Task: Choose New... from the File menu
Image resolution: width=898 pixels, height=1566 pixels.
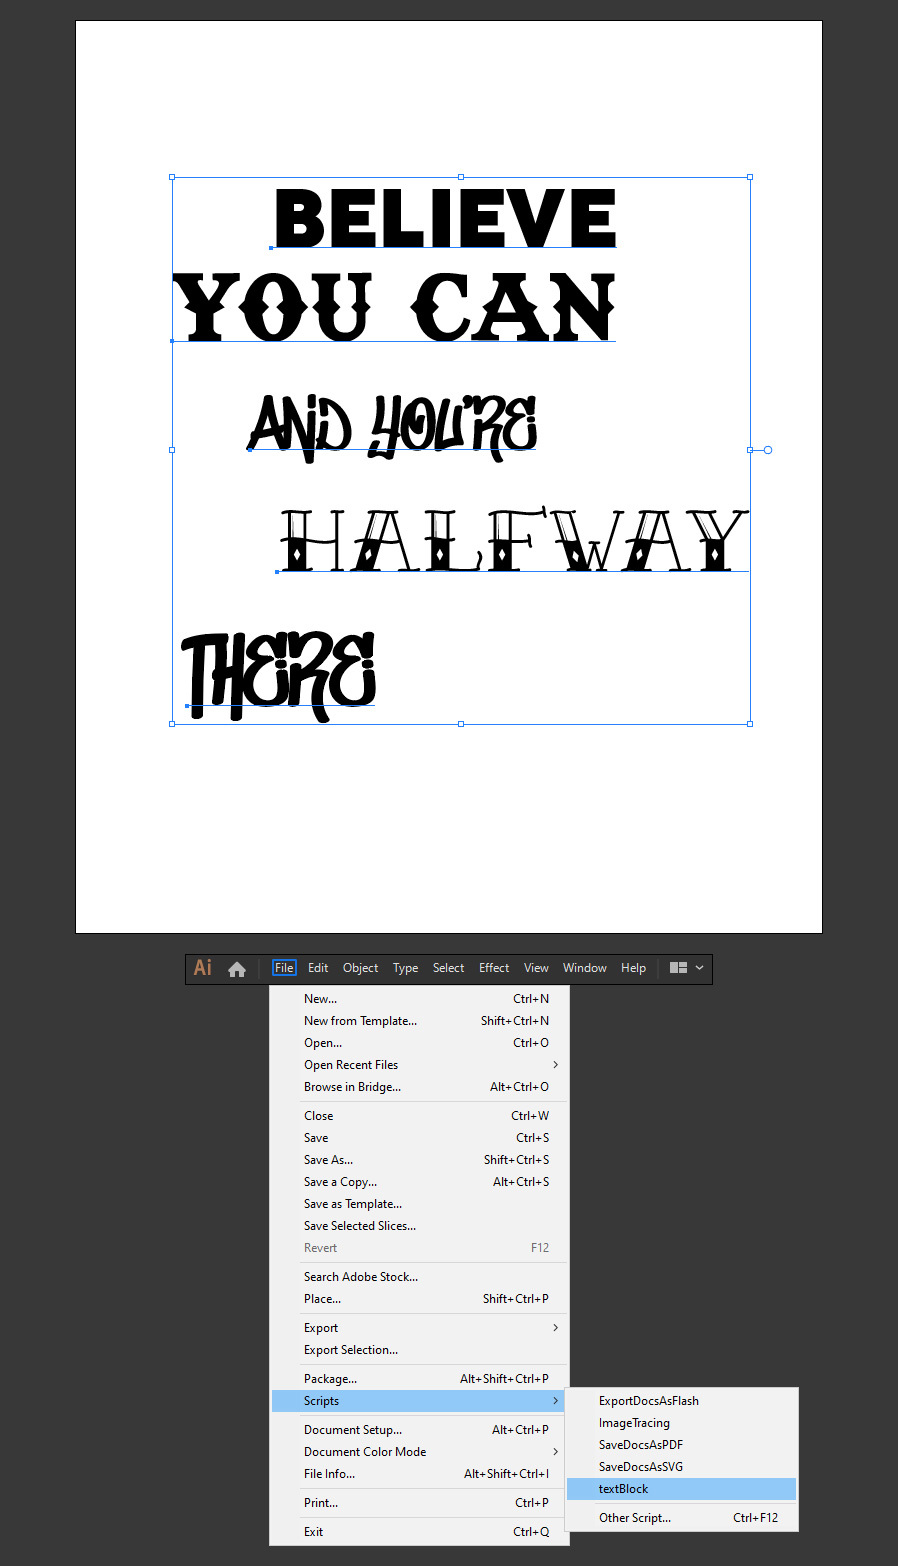Action: point(419,999)
